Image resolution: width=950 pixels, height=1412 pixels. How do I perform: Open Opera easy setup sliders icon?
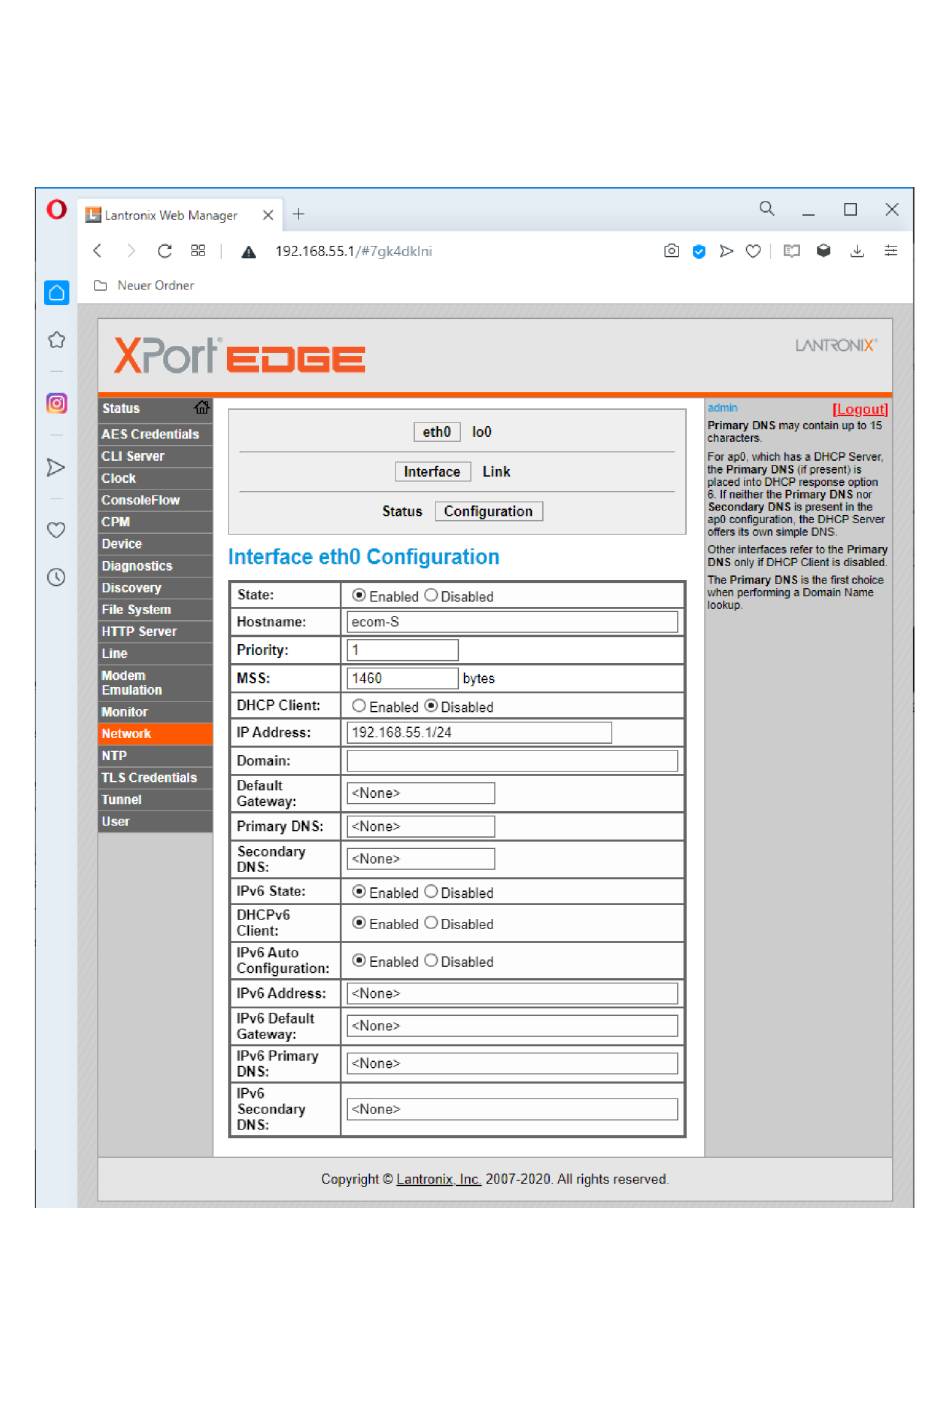(890, 251)
